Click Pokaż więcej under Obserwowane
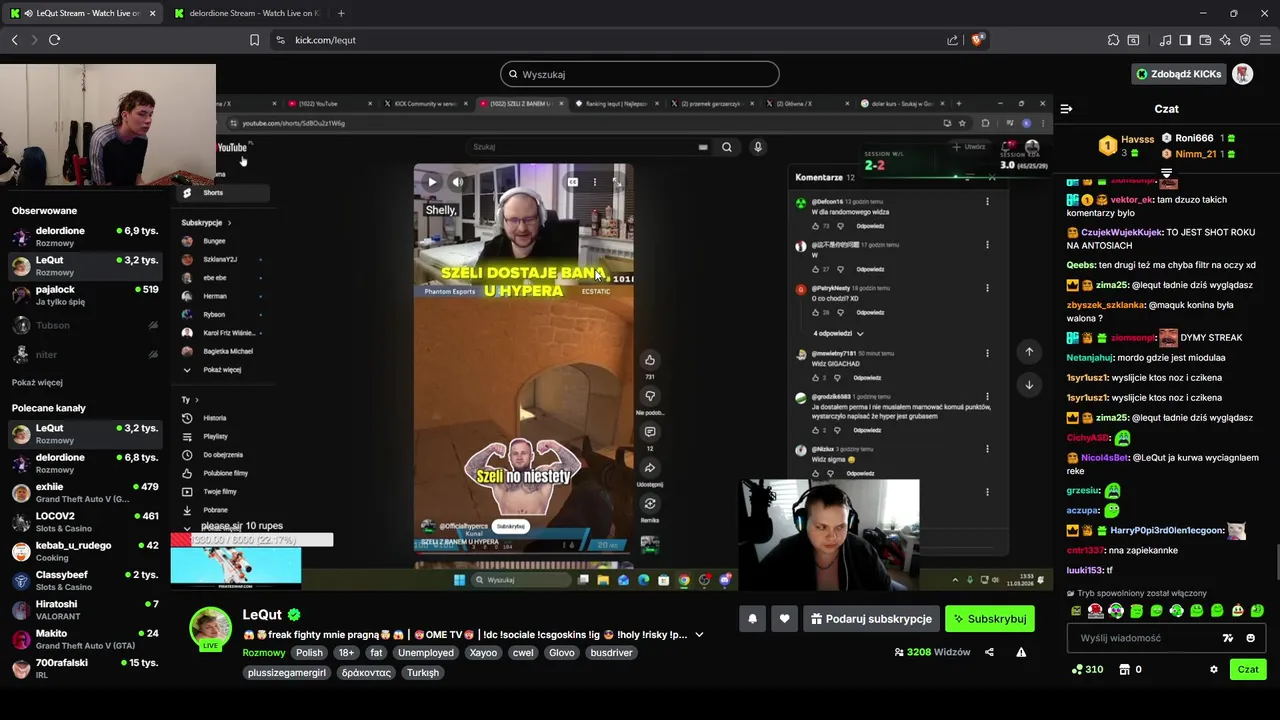The image size is (1280, 720). pyautogui.click(x=37, y=382)
